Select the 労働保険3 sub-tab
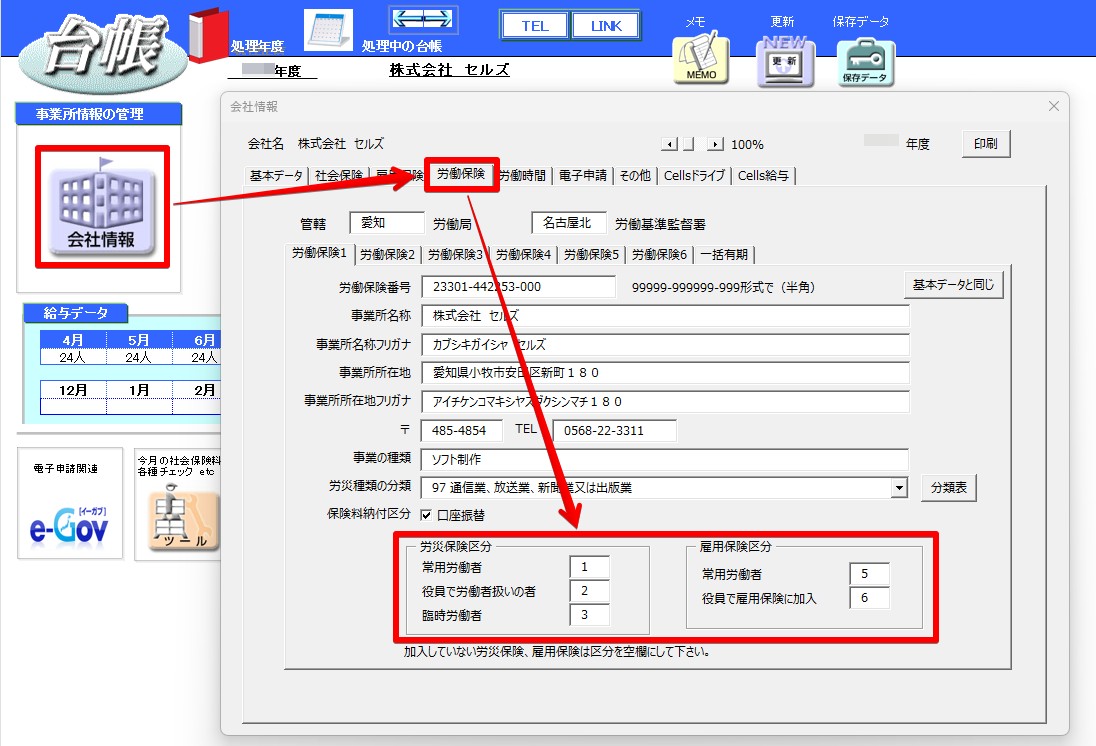This screenshot has width=1096, height=746. coord(455,254)
